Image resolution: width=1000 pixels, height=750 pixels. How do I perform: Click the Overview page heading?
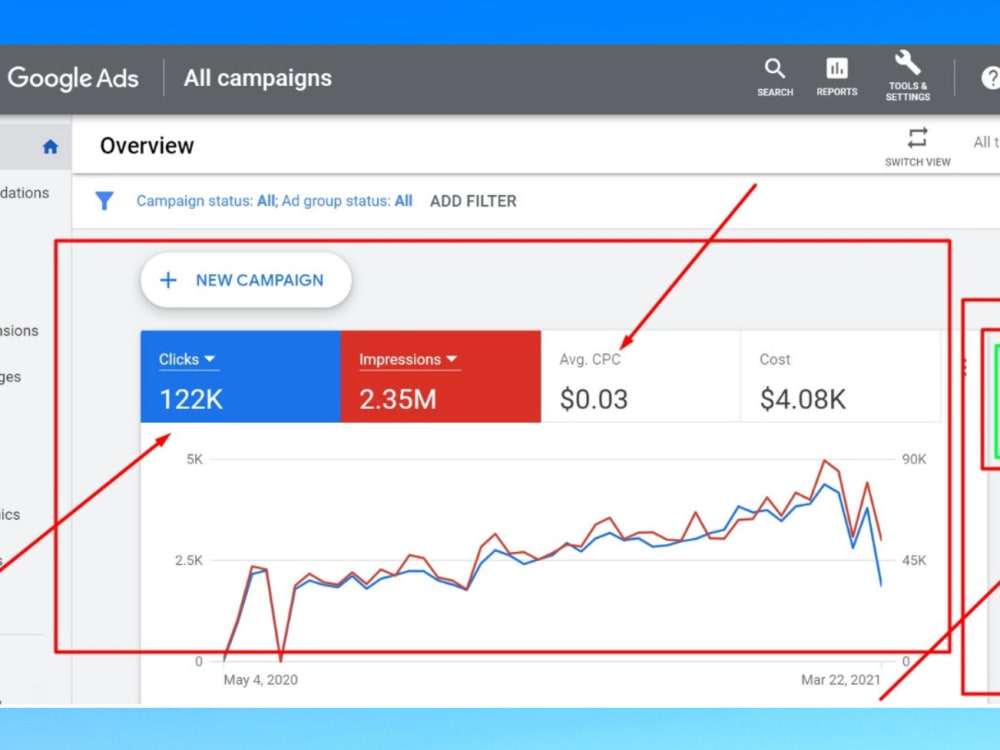(147, 145)
